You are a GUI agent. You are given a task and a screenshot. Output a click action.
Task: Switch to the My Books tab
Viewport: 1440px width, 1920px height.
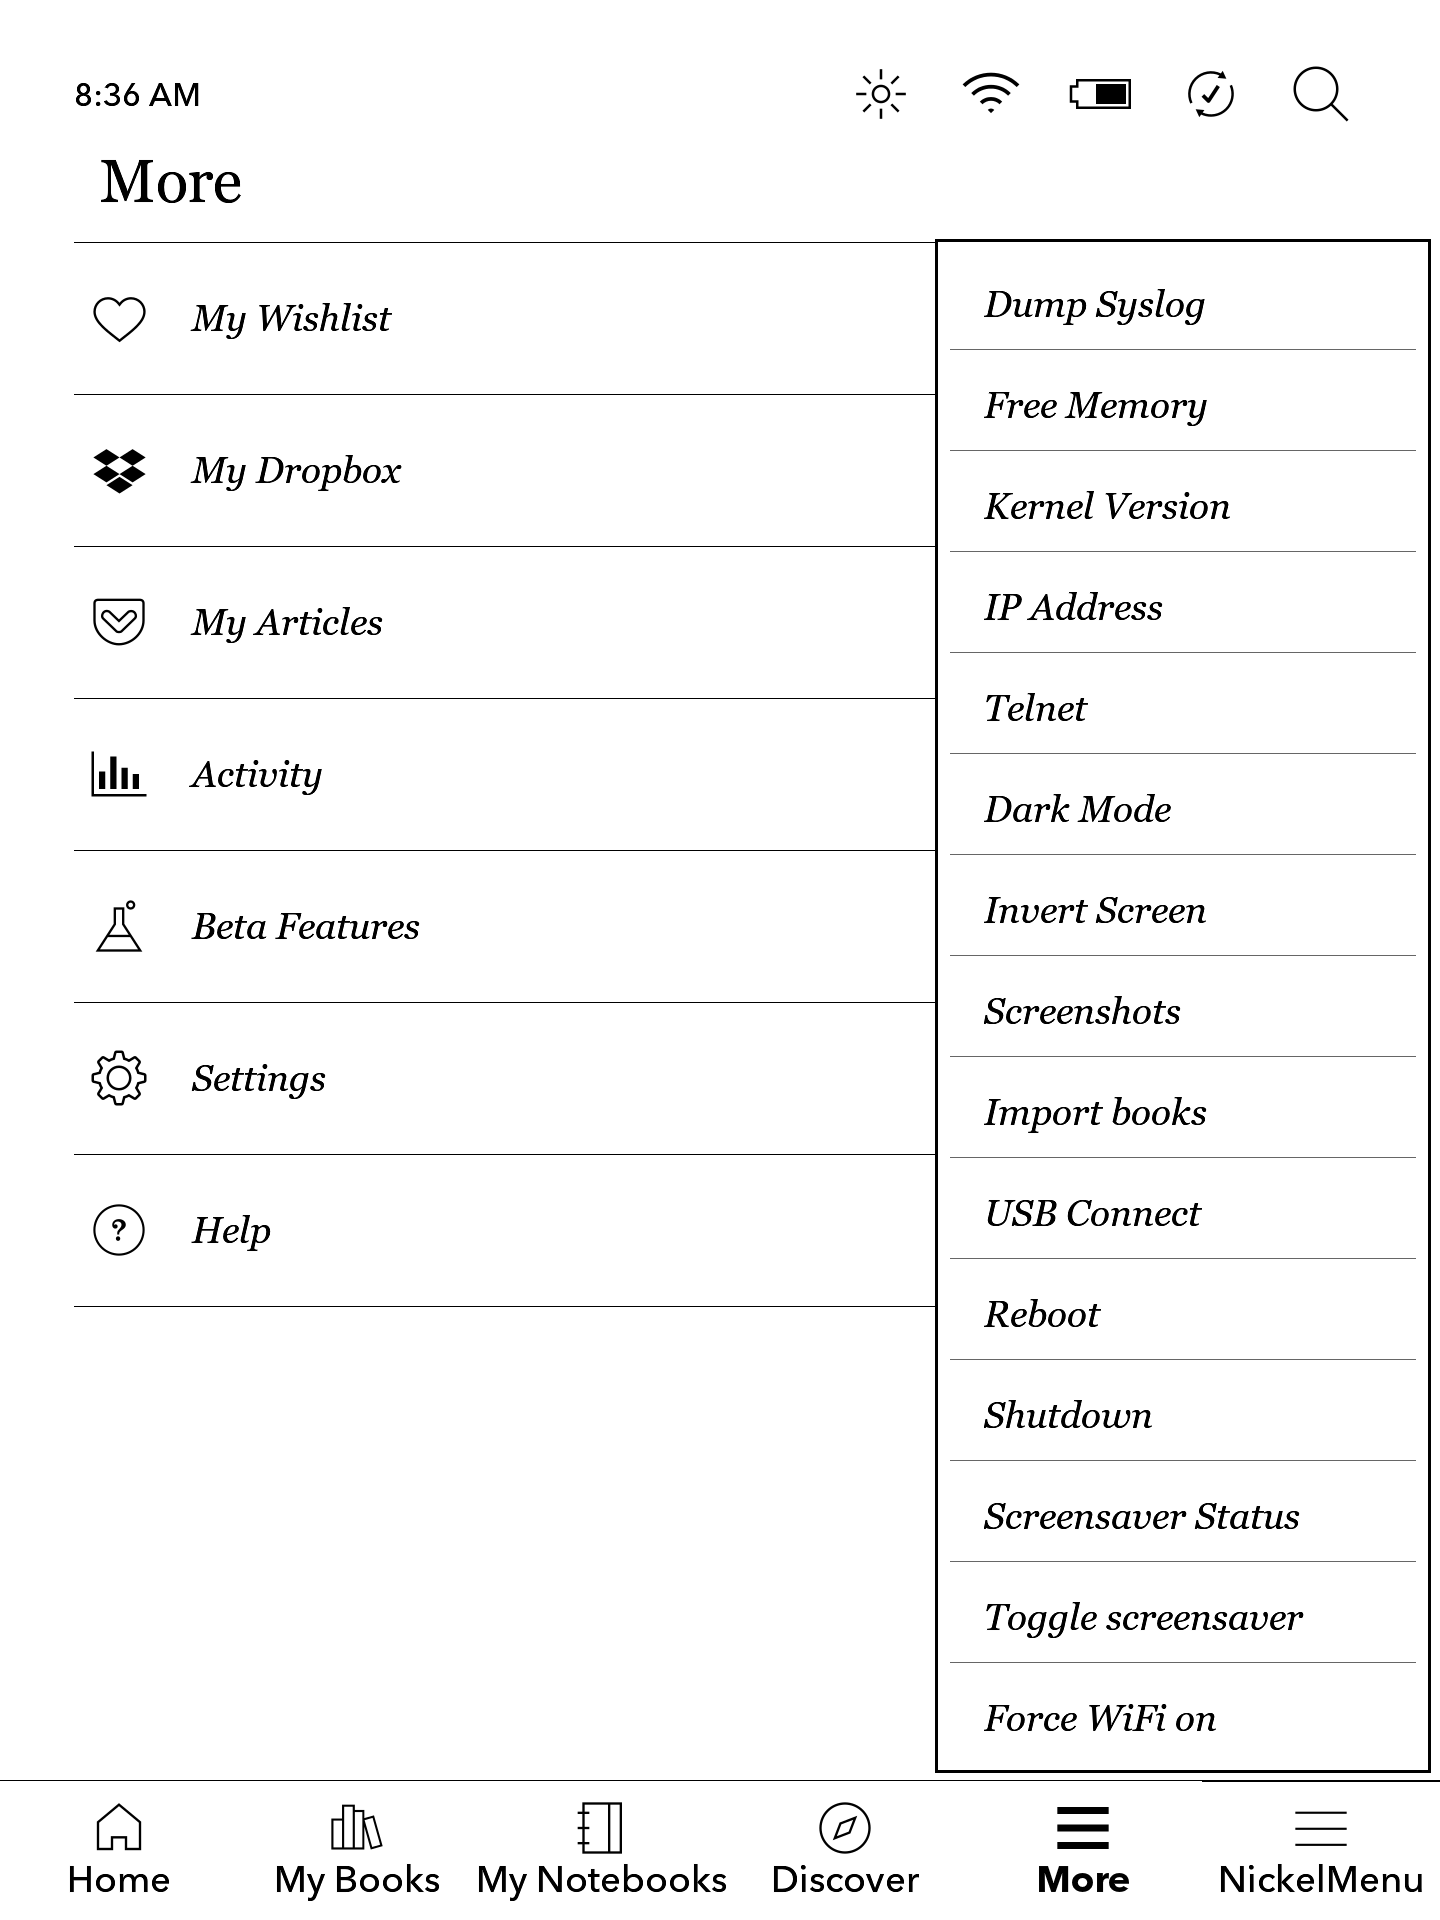pyautogui.click(x=357, y=1850)
